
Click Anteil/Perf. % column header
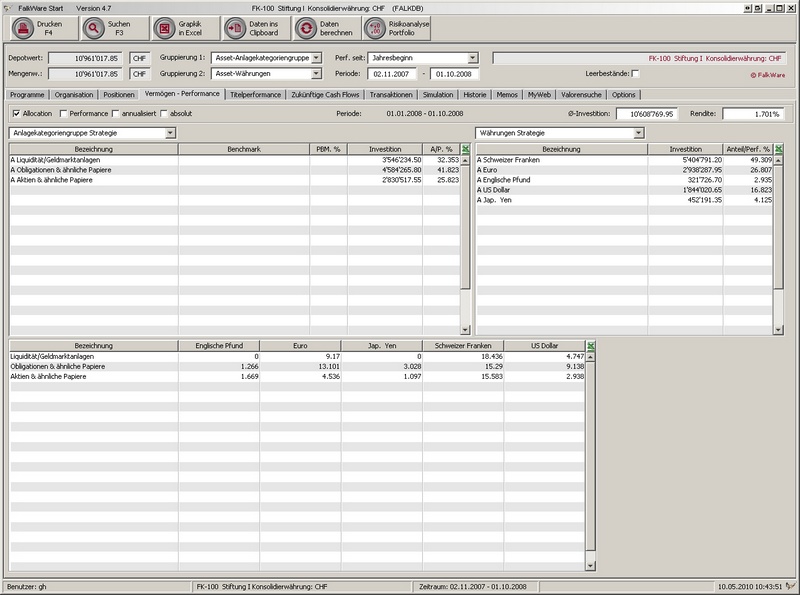(x=748, y=150)
